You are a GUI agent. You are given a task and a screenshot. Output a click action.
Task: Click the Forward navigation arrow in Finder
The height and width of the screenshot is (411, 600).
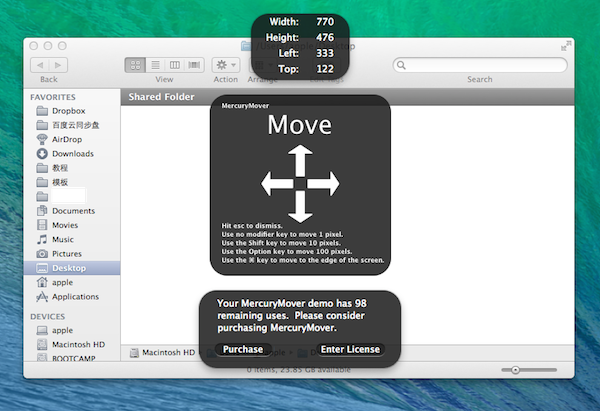58,65
